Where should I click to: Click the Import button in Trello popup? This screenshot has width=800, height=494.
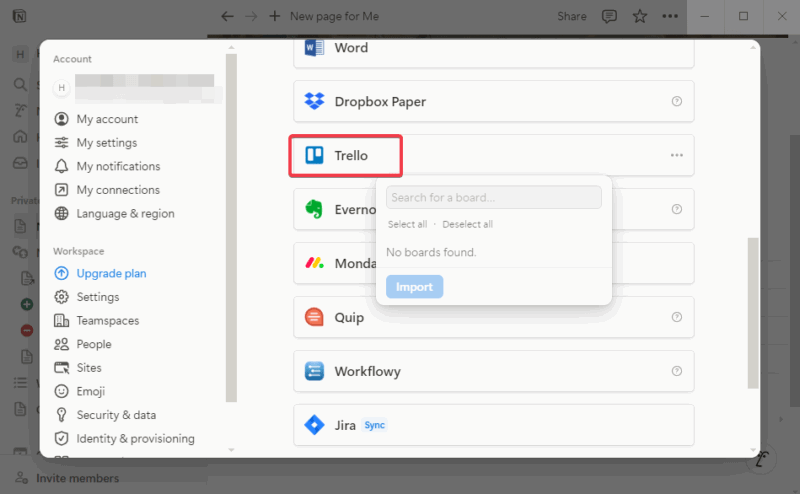(414, 287)
